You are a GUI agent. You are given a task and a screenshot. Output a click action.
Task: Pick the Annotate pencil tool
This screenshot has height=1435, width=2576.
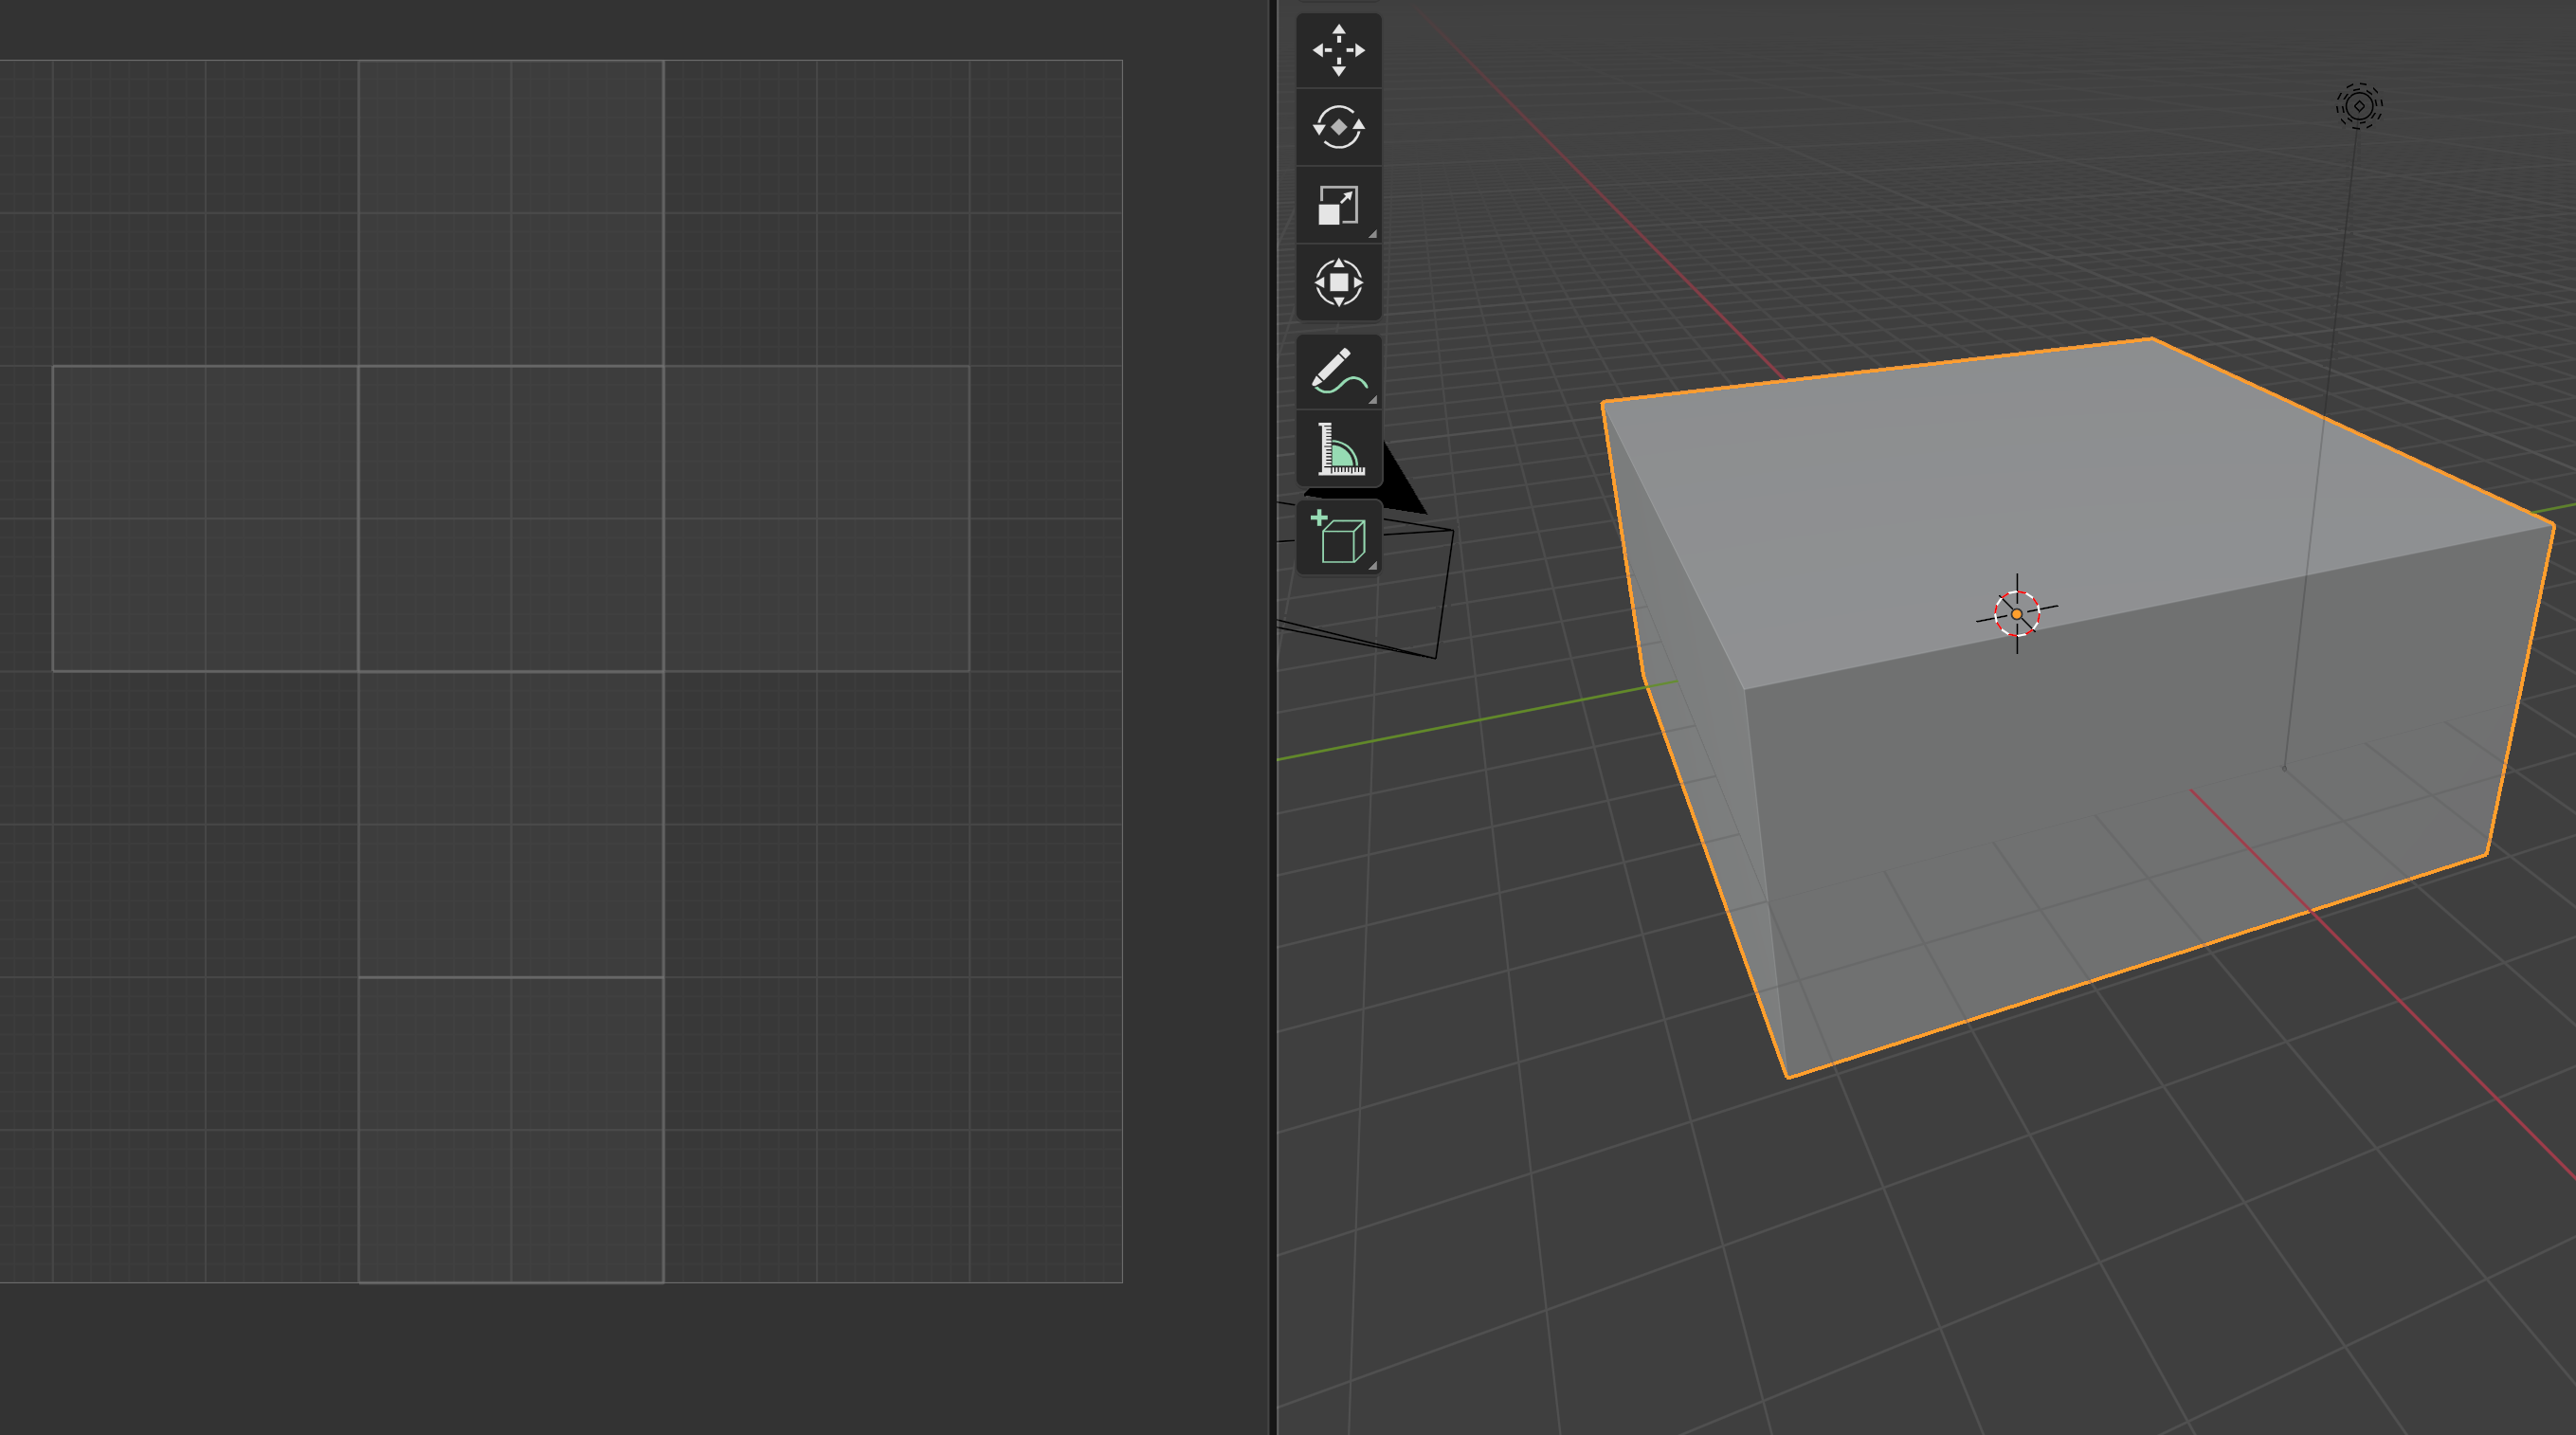(1338, 371)
